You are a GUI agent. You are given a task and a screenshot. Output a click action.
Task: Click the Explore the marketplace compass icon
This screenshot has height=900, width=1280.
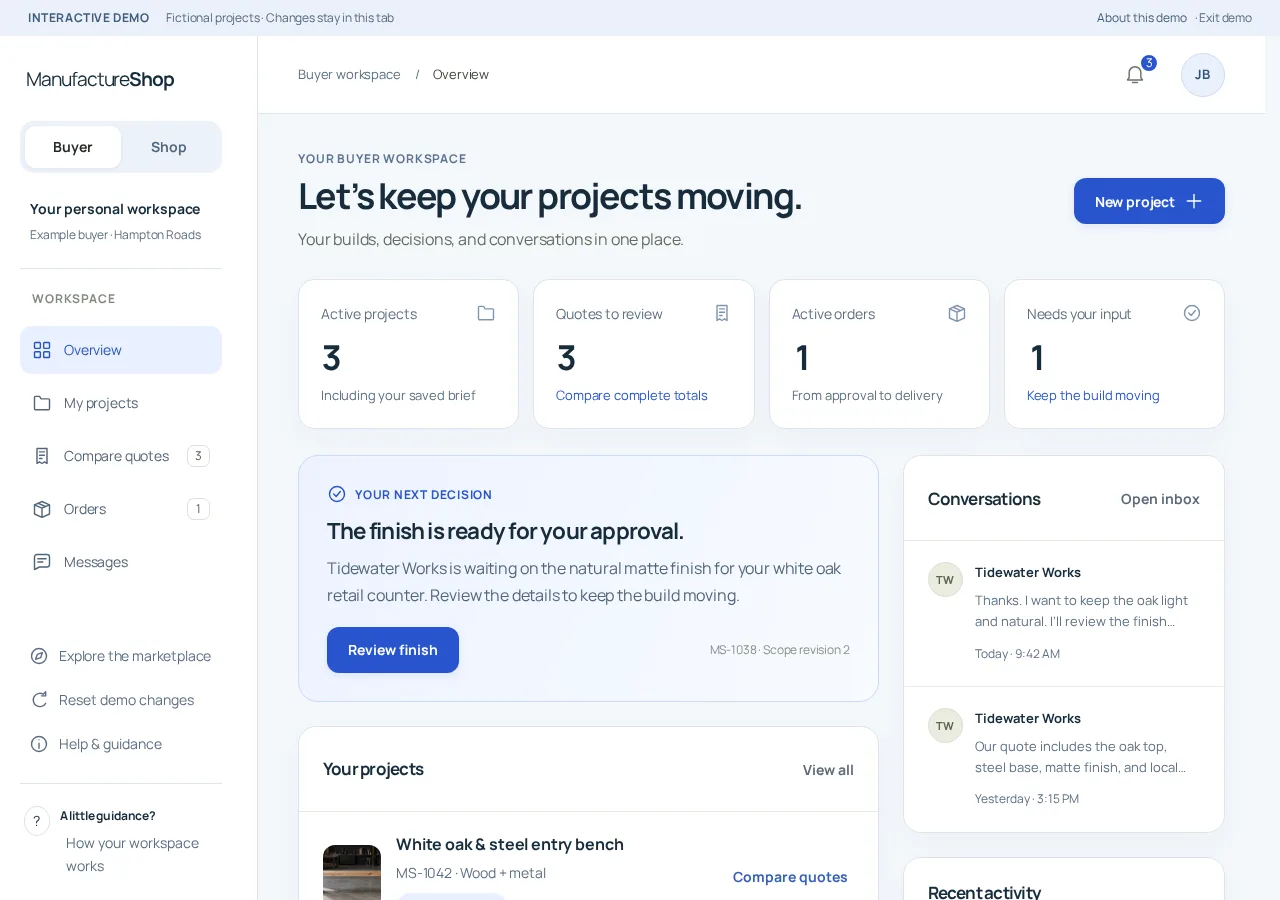(x=39, y=656)
